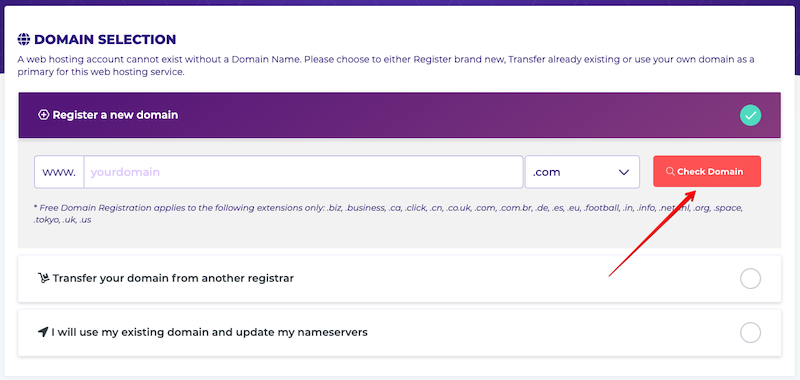Click the paper plane icon beside existing domain option
This screenshot has width=800, height=380.
pos(43,332)
